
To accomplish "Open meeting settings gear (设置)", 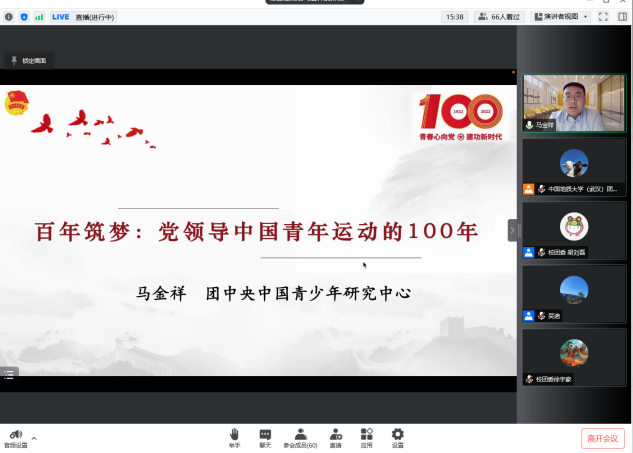I will pos(397,436).
